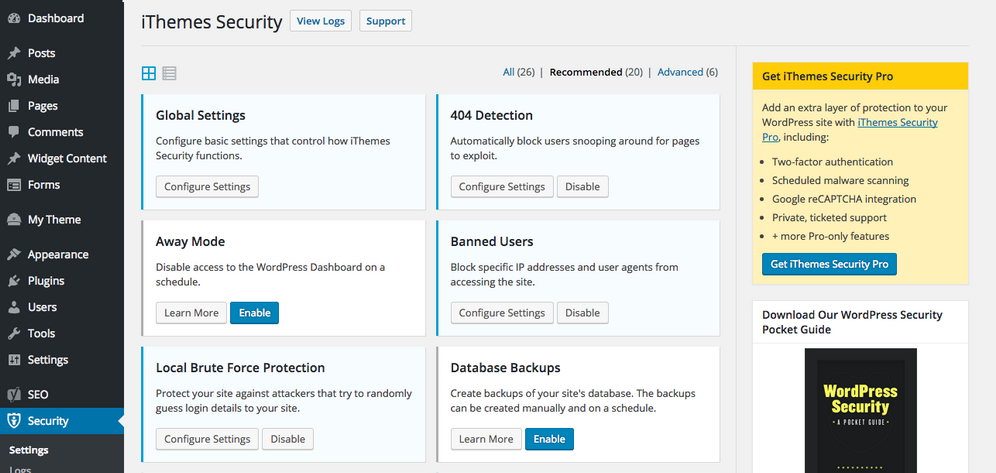
Task: Click the Global Settings card title
Action: (x=201, y=116)
